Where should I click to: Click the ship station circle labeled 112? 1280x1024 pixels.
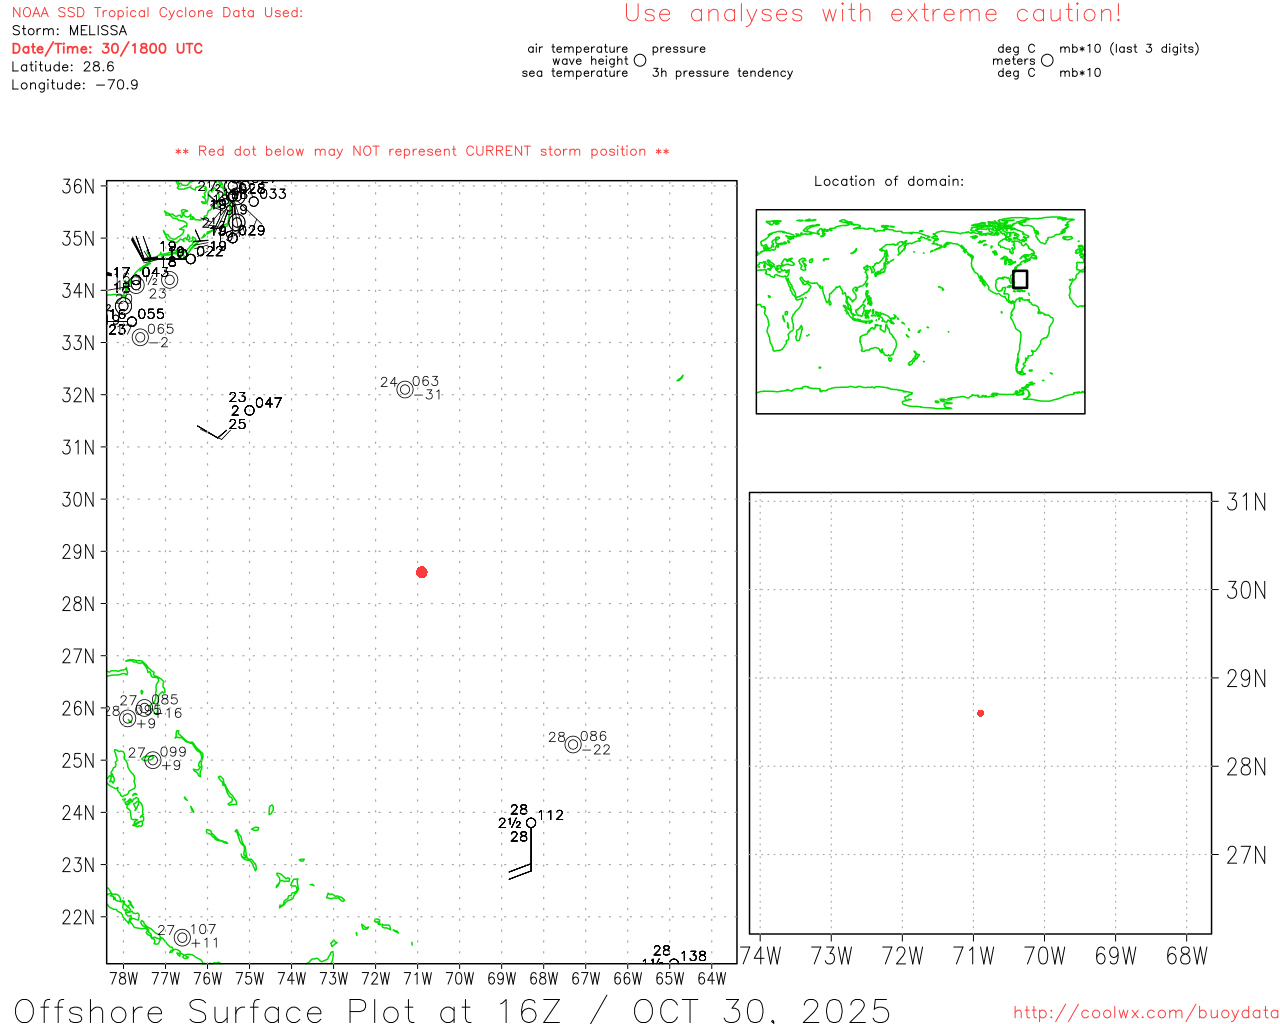(x=531, y=823)
